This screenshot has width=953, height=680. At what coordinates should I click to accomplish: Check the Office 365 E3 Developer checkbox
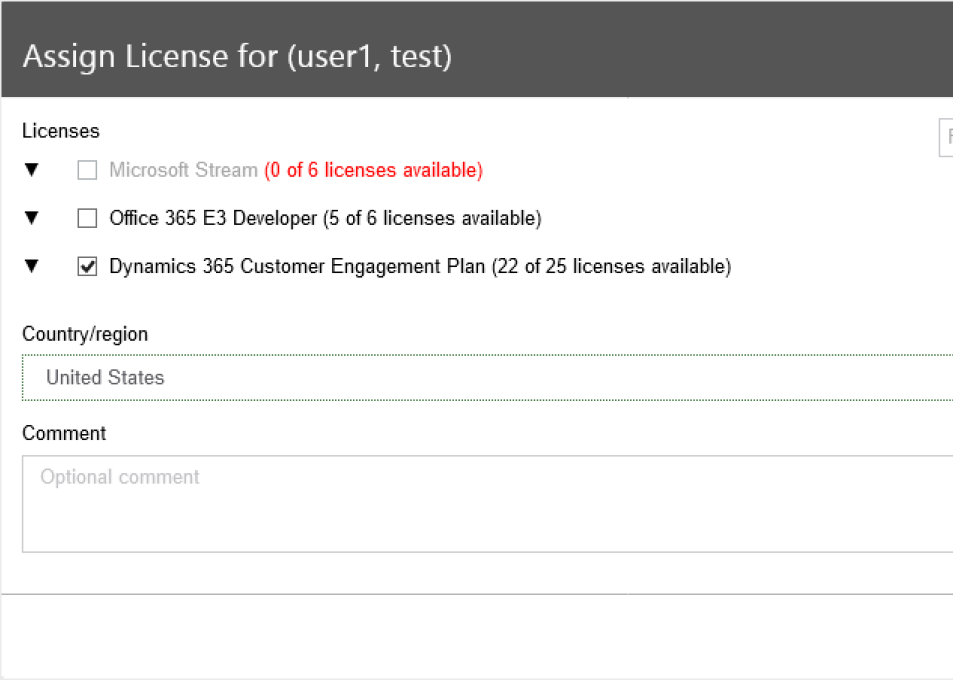click(x=87, y=218)
